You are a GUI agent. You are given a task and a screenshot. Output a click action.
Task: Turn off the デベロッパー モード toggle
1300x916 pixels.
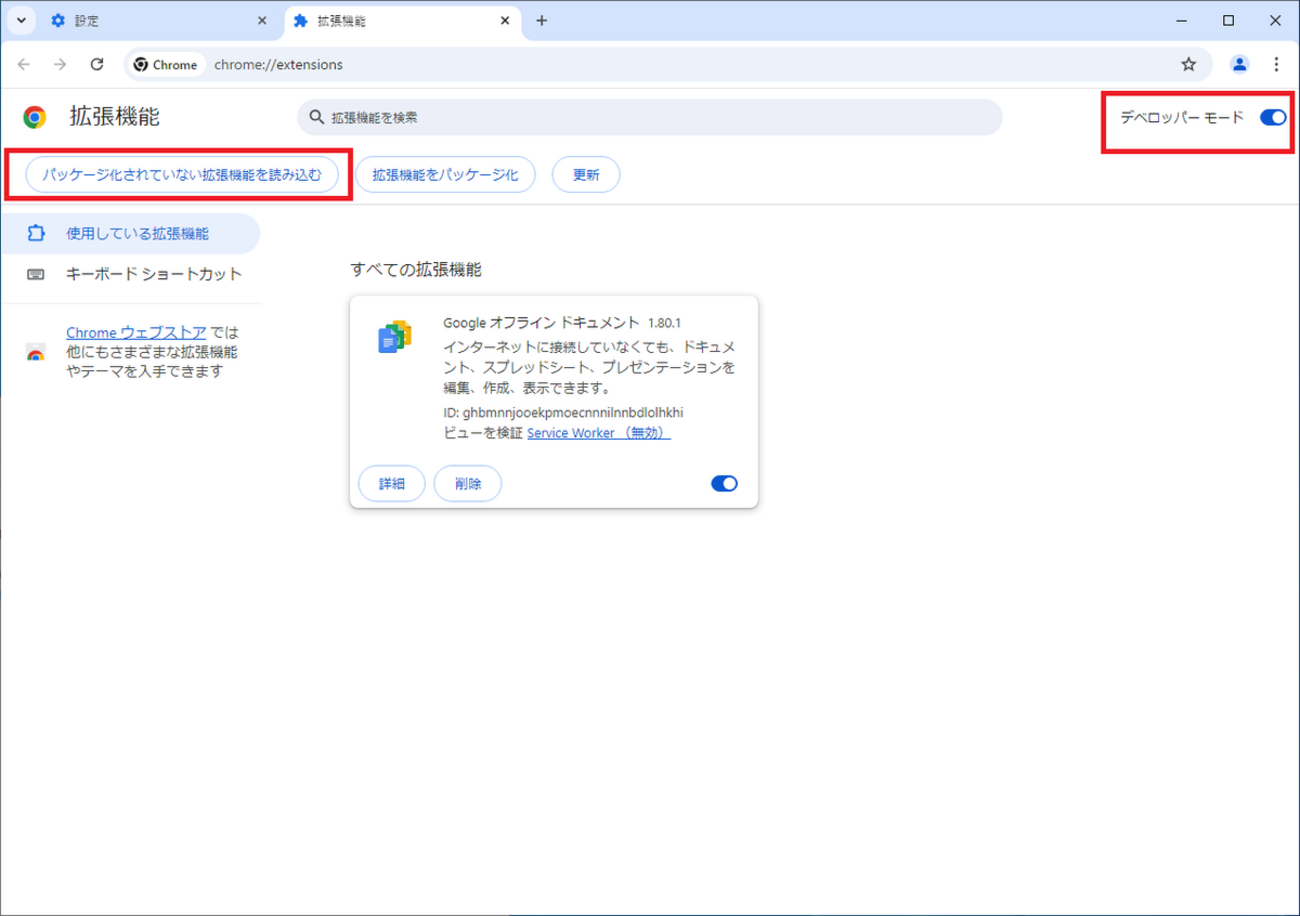point(1273,117)
